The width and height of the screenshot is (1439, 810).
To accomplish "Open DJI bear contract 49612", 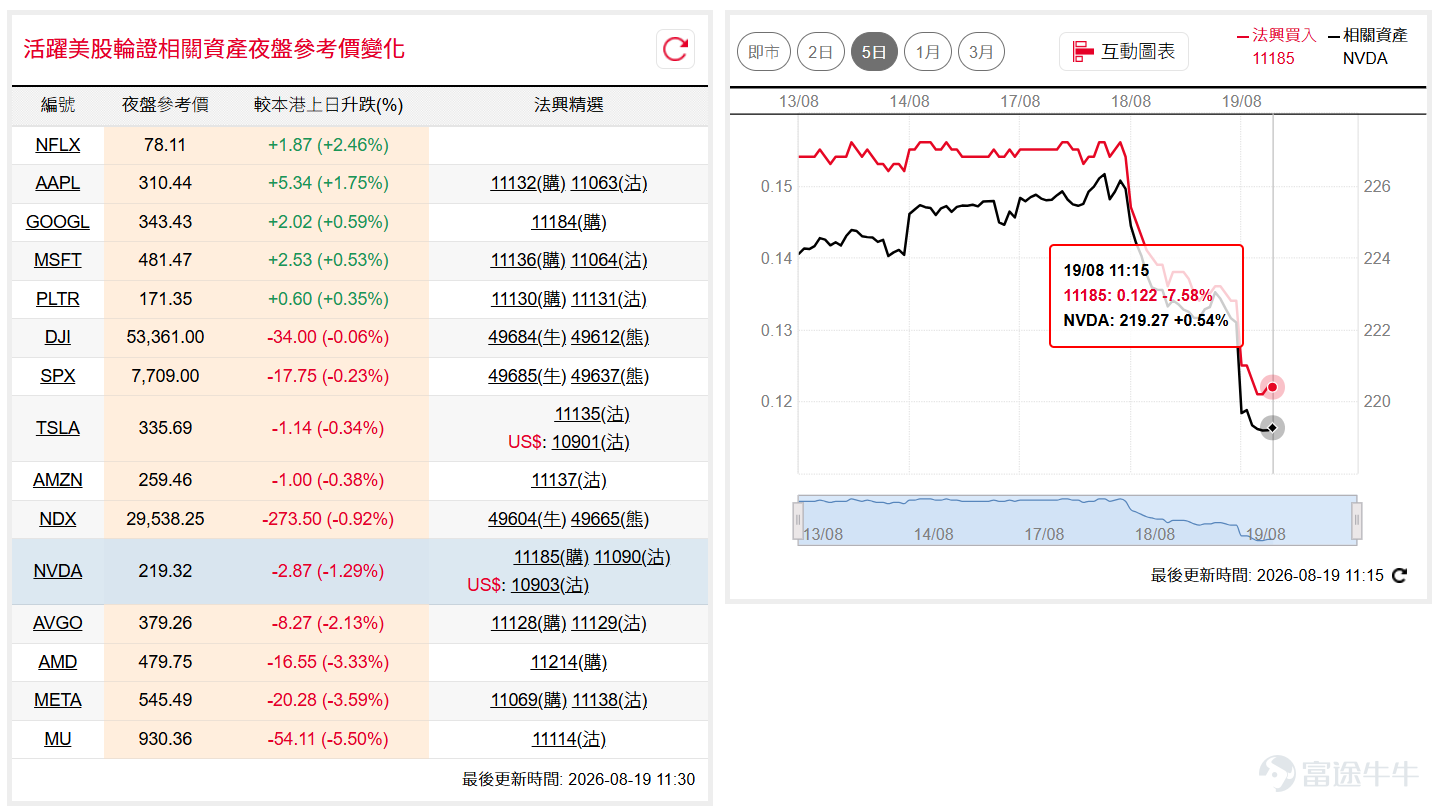I will (609, 337).
